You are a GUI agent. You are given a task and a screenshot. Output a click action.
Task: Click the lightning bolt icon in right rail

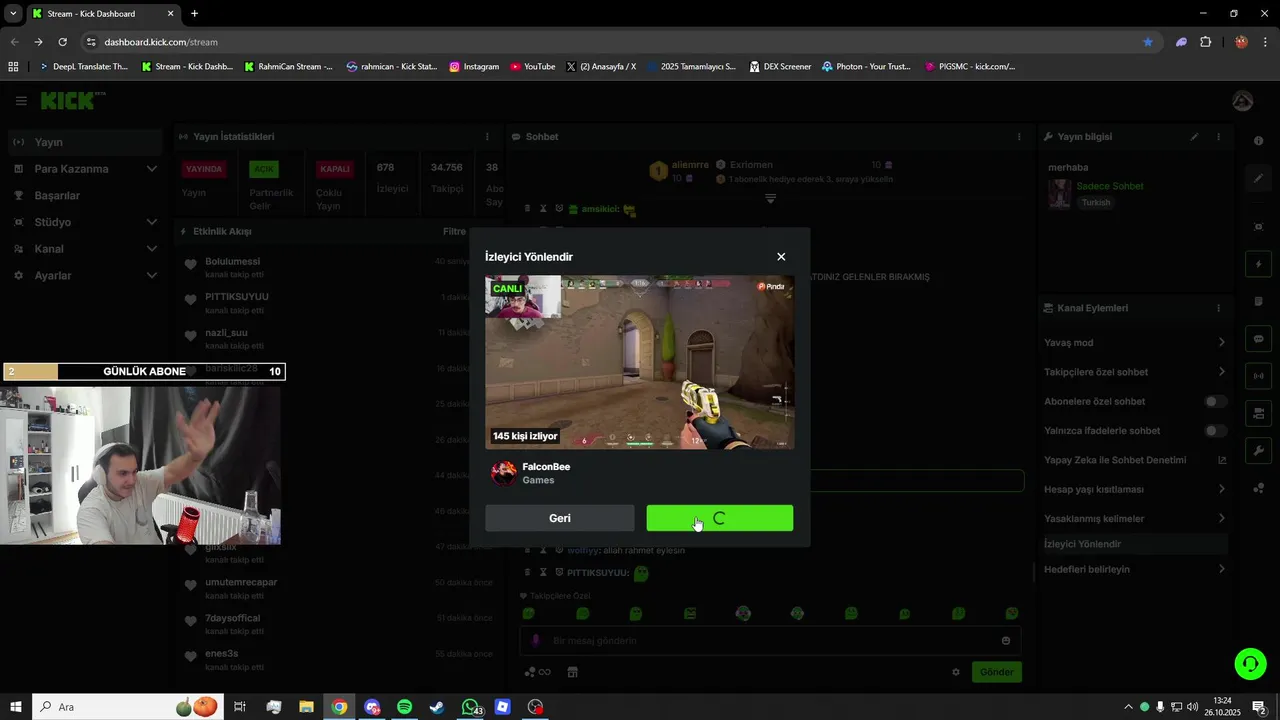click(1258, 265)
